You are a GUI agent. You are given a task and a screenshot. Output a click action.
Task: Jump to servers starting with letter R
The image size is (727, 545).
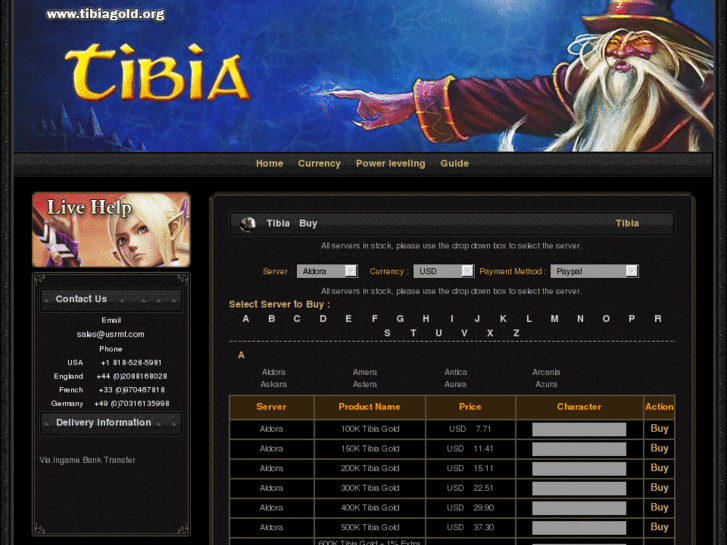pos(657,319)
